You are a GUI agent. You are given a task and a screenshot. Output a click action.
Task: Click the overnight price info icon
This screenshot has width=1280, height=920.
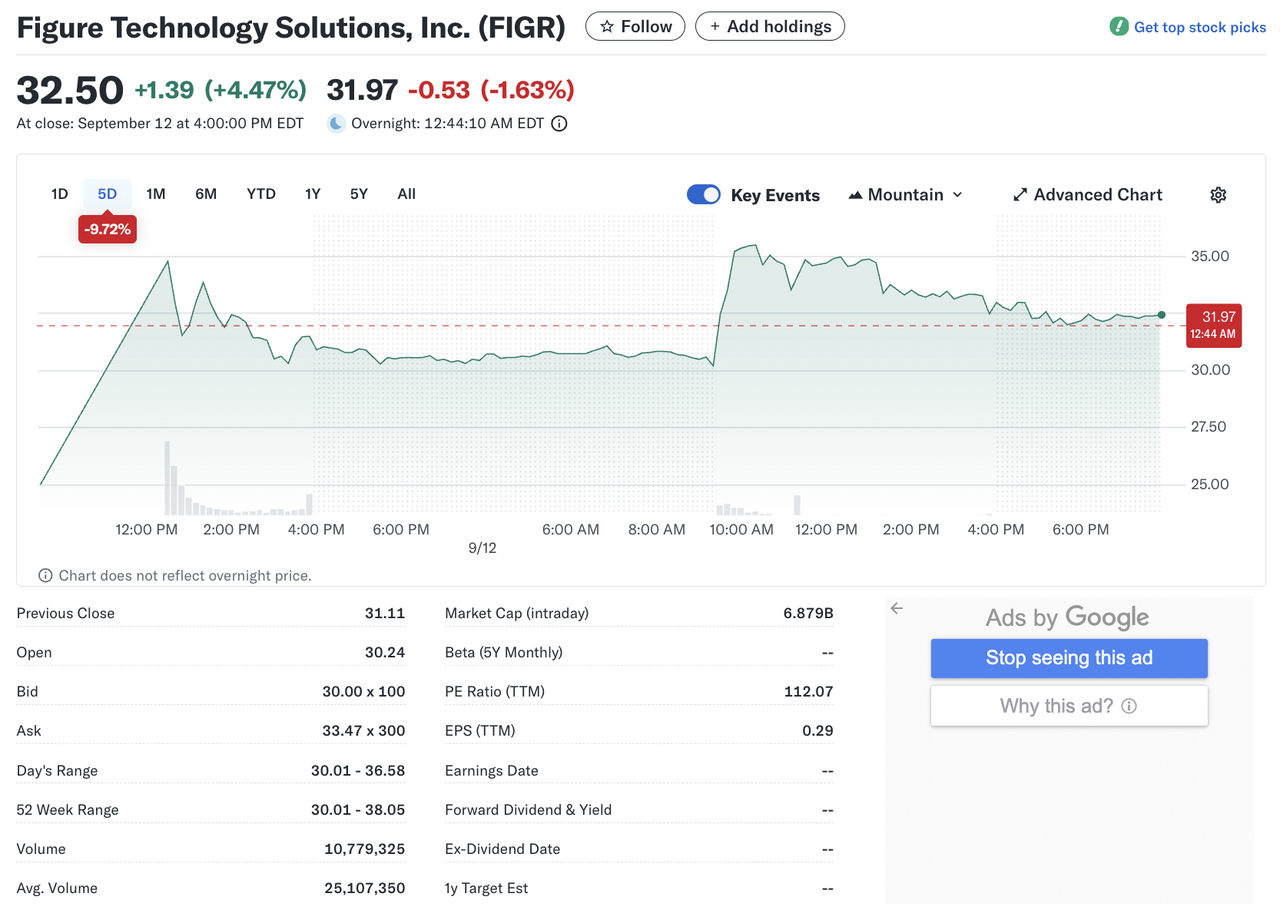[559, 124]
